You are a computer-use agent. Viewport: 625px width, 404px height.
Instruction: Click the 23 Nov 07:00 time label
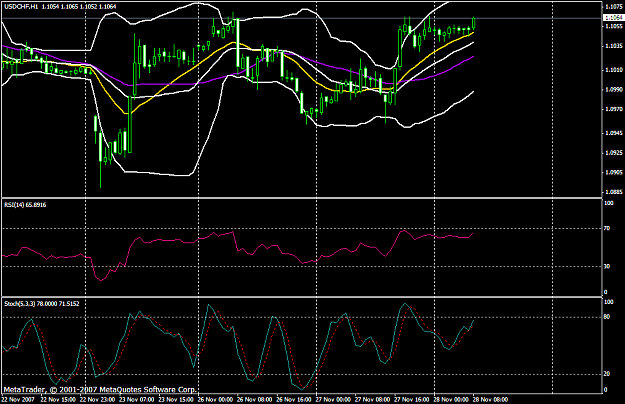(x=137, y=399)
